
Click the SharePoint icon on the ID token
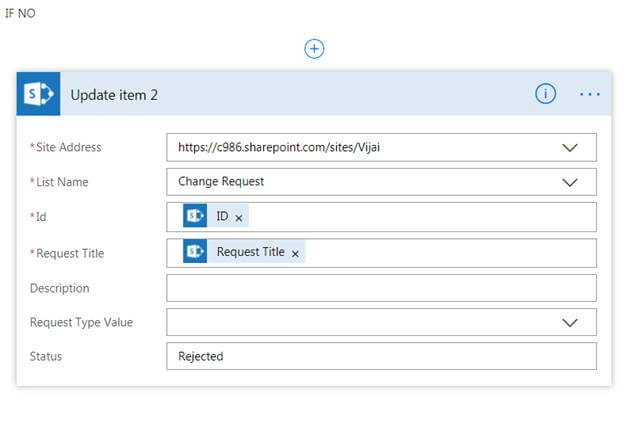(195, 217)
